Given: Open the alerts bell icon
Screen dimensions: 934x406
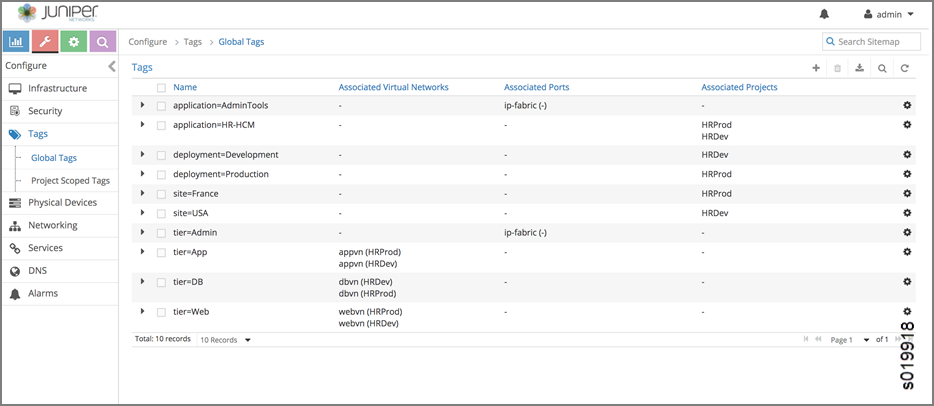Looking at the screenshot, I should tap(824, 14).
